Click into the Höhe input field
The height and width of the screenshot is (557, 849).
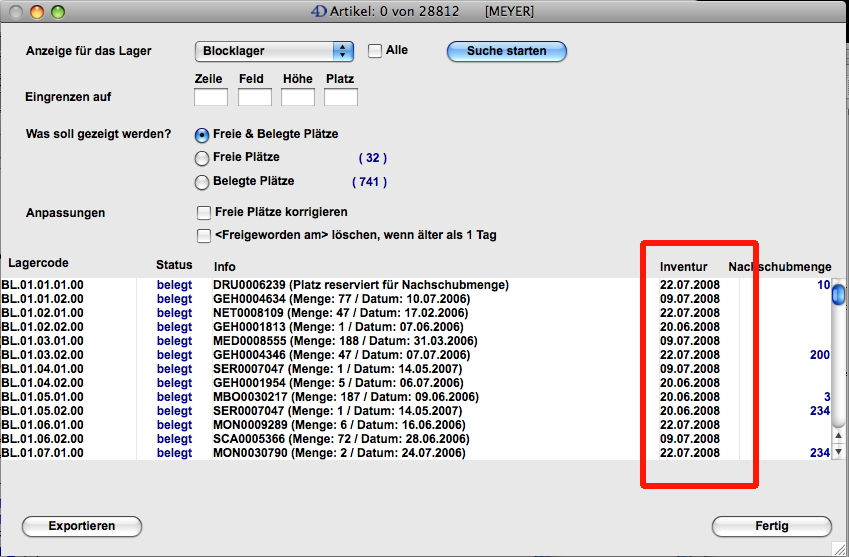(297, 97)
